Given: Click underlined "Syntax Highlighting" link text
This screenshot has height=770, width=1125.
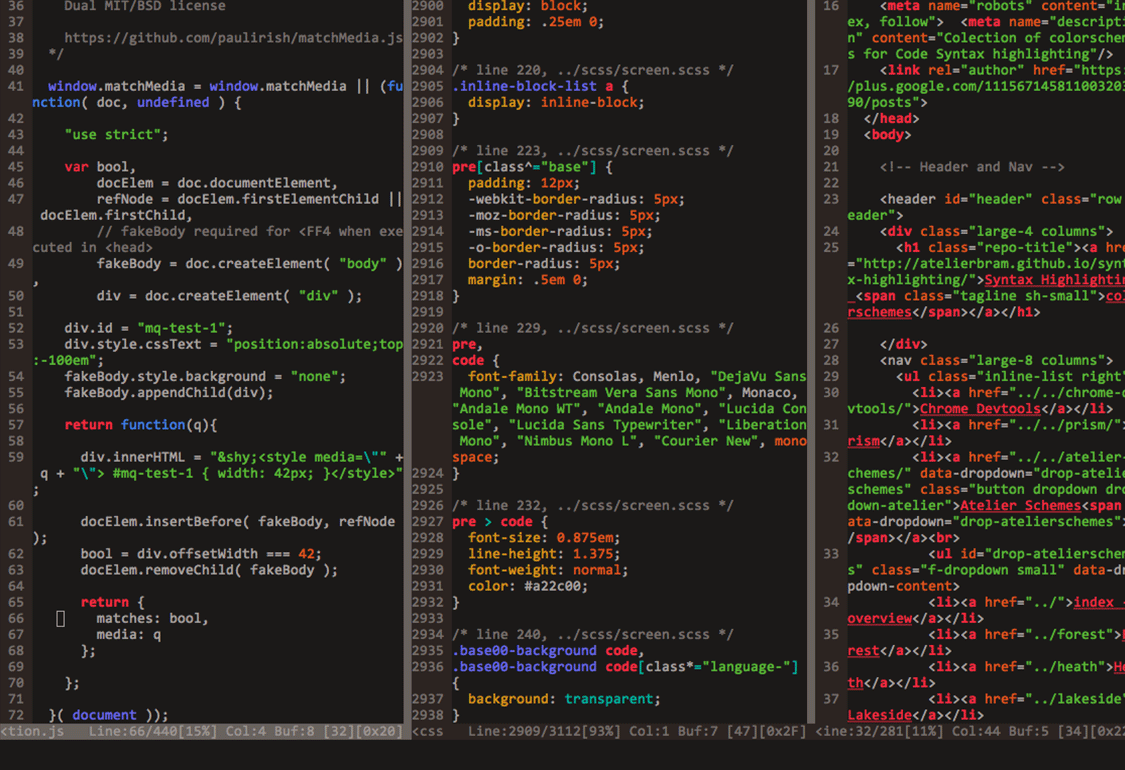Looking at the screenshot, I should (1054, 280).
